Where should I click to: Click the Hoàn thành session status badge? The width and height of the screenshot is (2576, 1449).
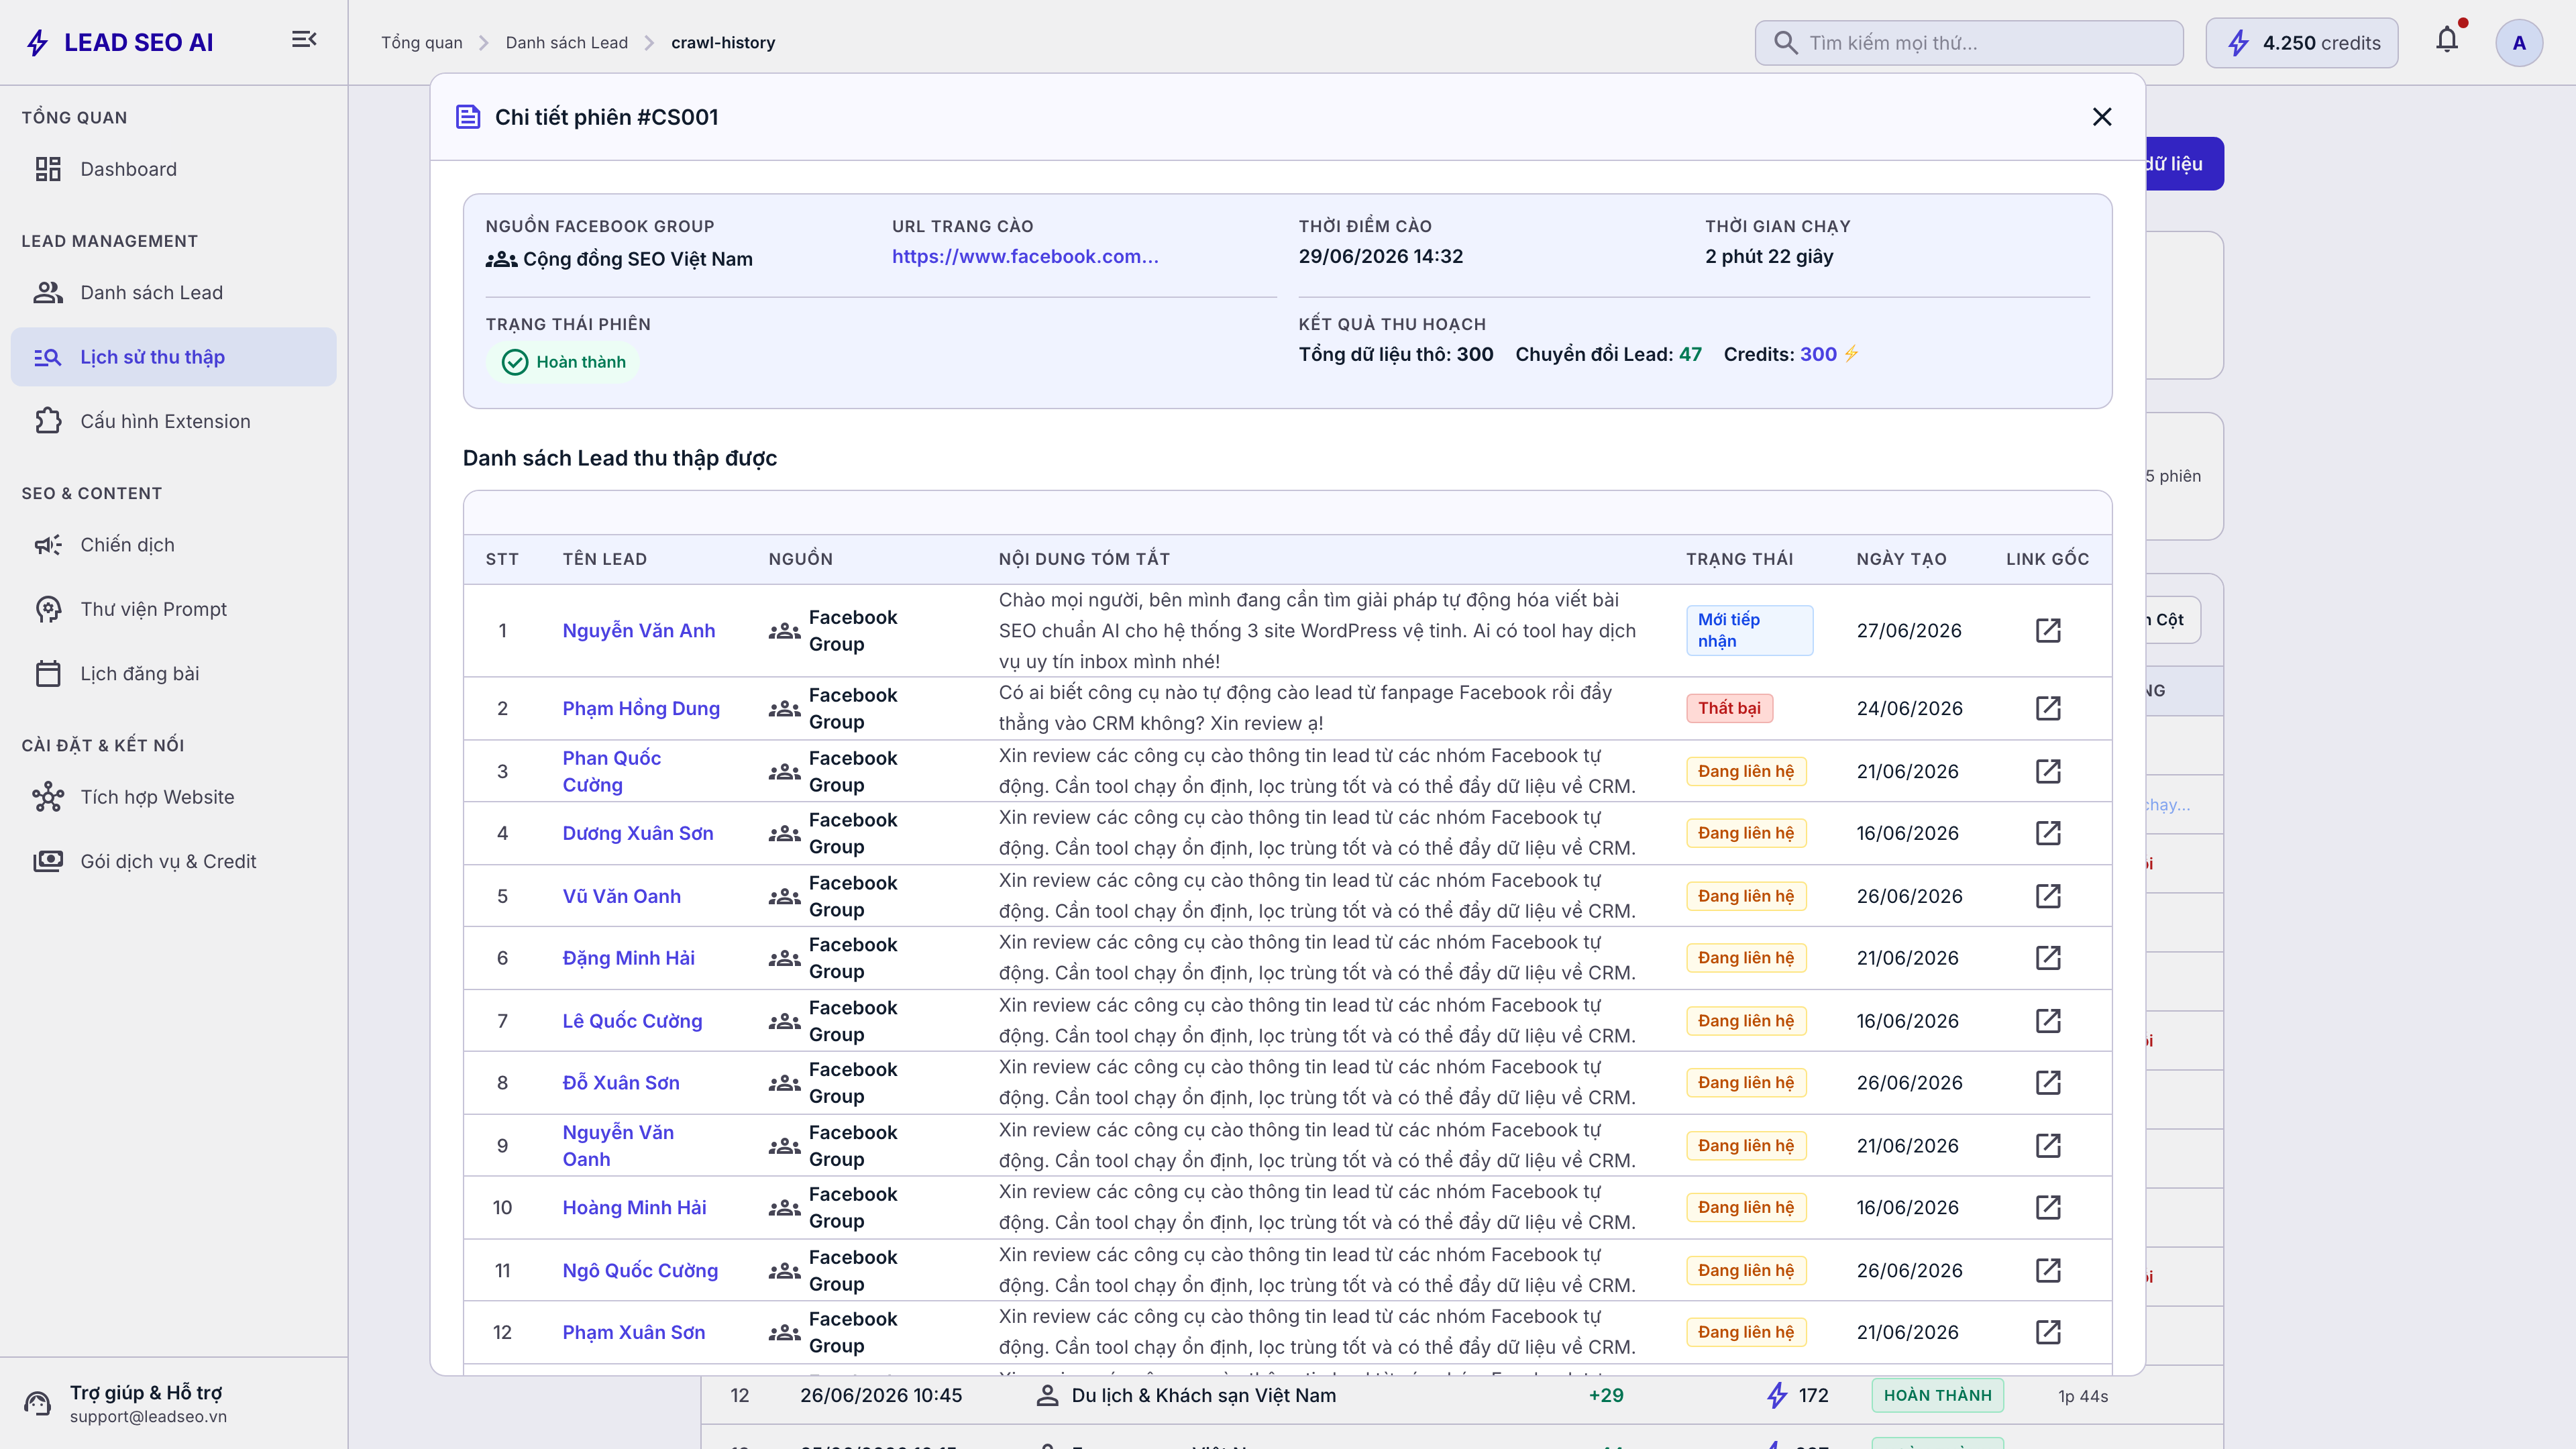(x=564, y=362)
